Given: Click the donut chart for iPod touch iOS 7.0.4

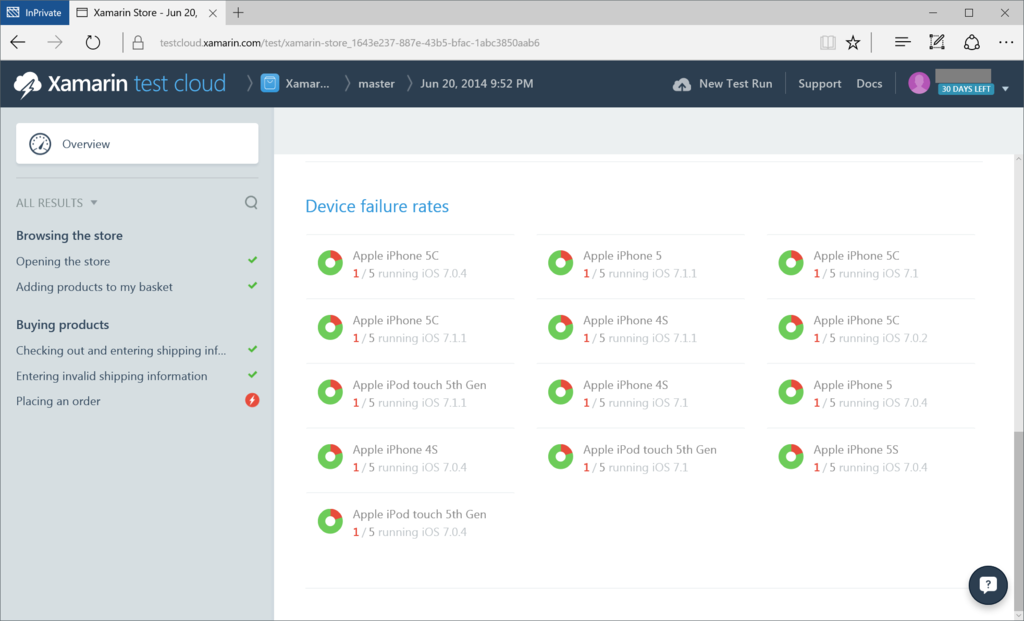Looking at the screenshot, I should pyautogui.click(x=330, y=522).
